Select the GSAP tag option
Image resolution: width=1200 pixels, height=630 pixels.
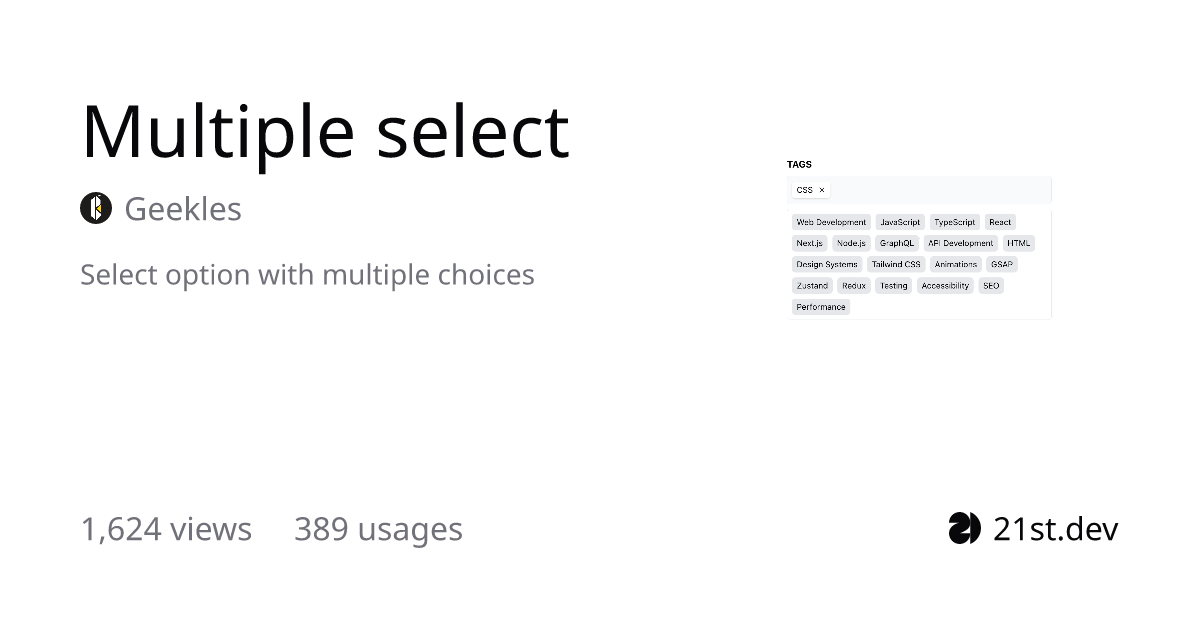(x=1001, y=265)
